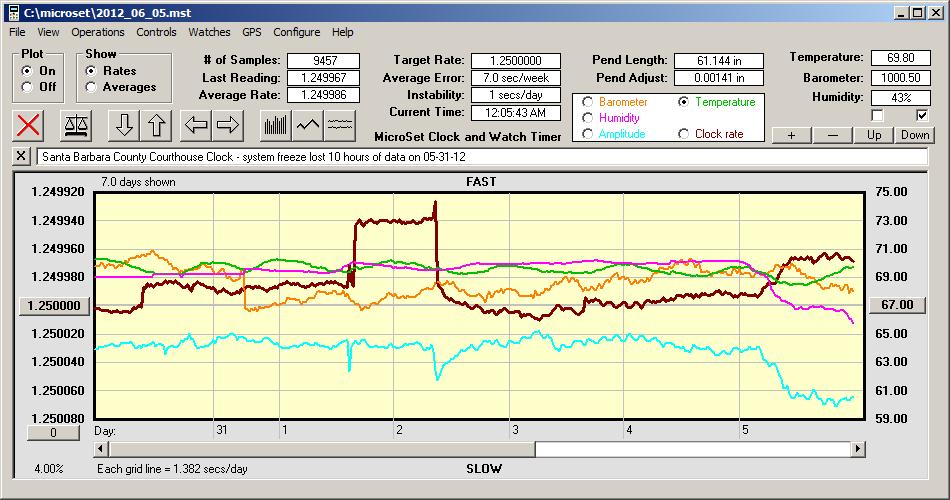Click the Down button
950x500 pixels.
(915, 135)
